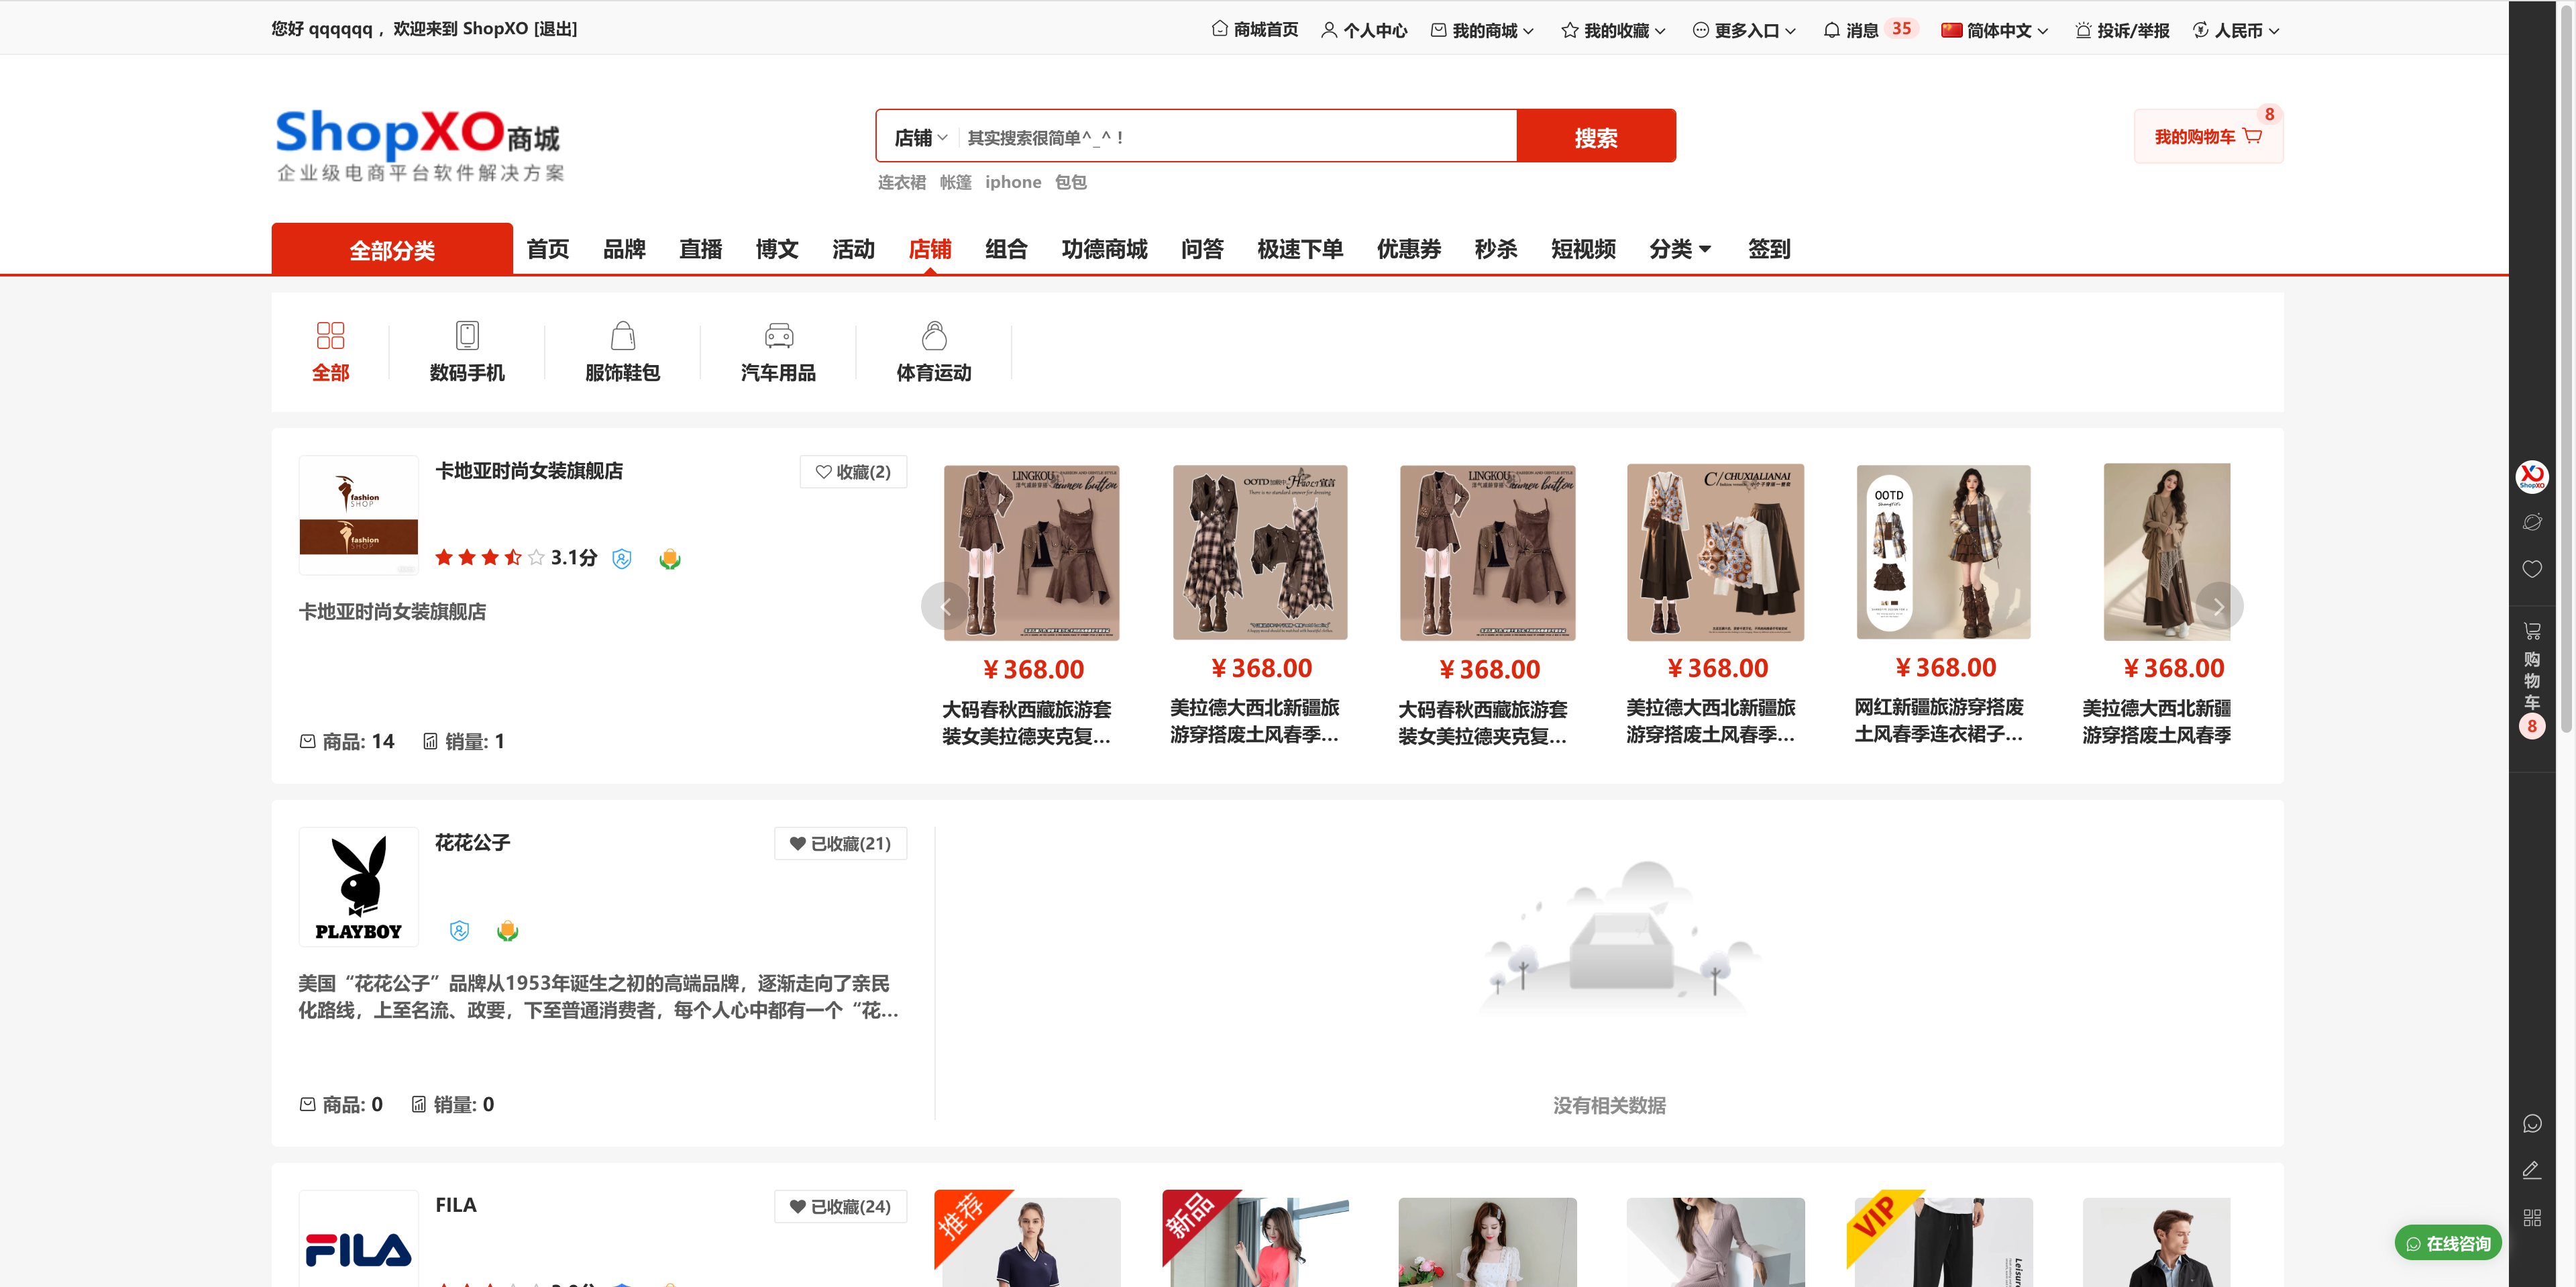Show next products in 卡地亚 carousel

point(2219,606)
